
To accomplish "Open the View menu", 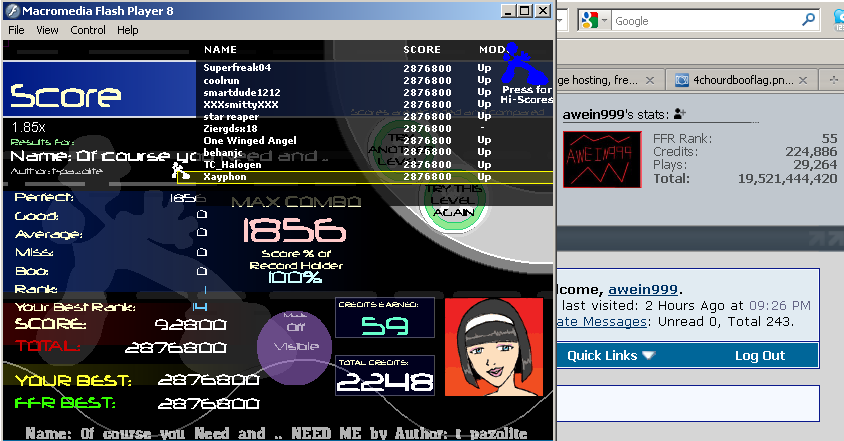I will [x=47, y=30].
